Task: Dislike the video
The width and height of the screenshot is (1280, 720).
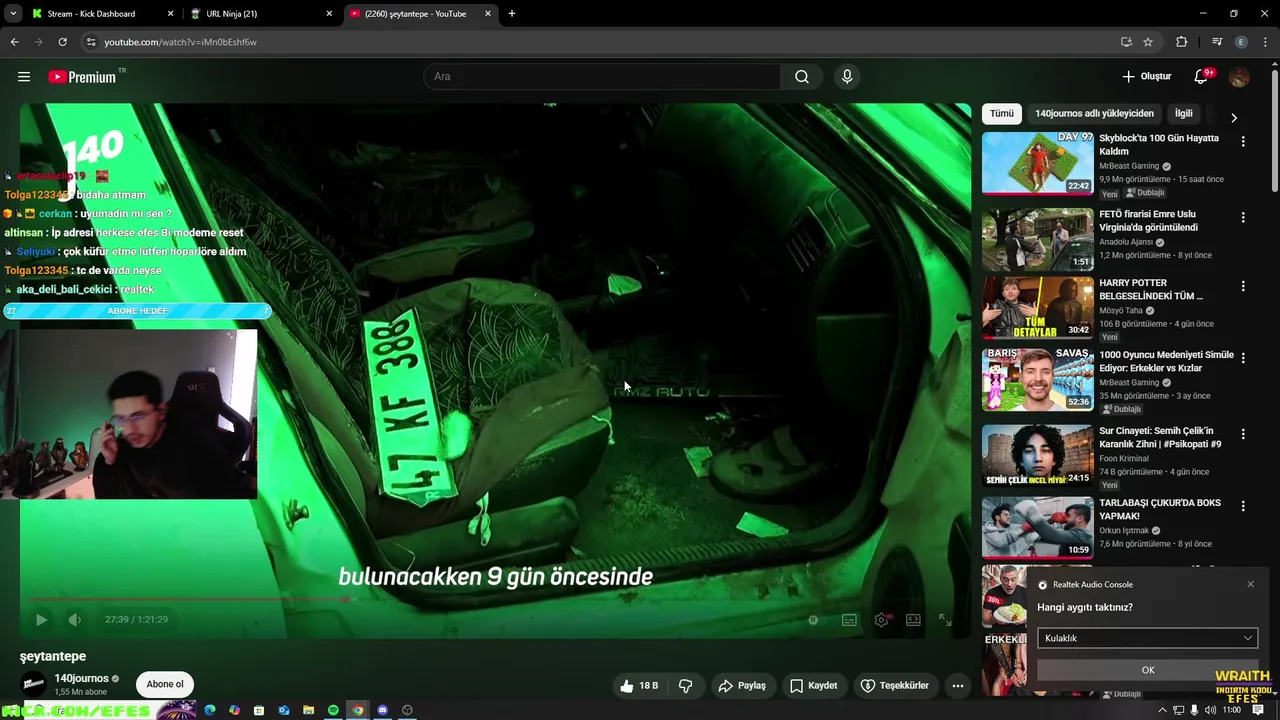Action: 685,686
